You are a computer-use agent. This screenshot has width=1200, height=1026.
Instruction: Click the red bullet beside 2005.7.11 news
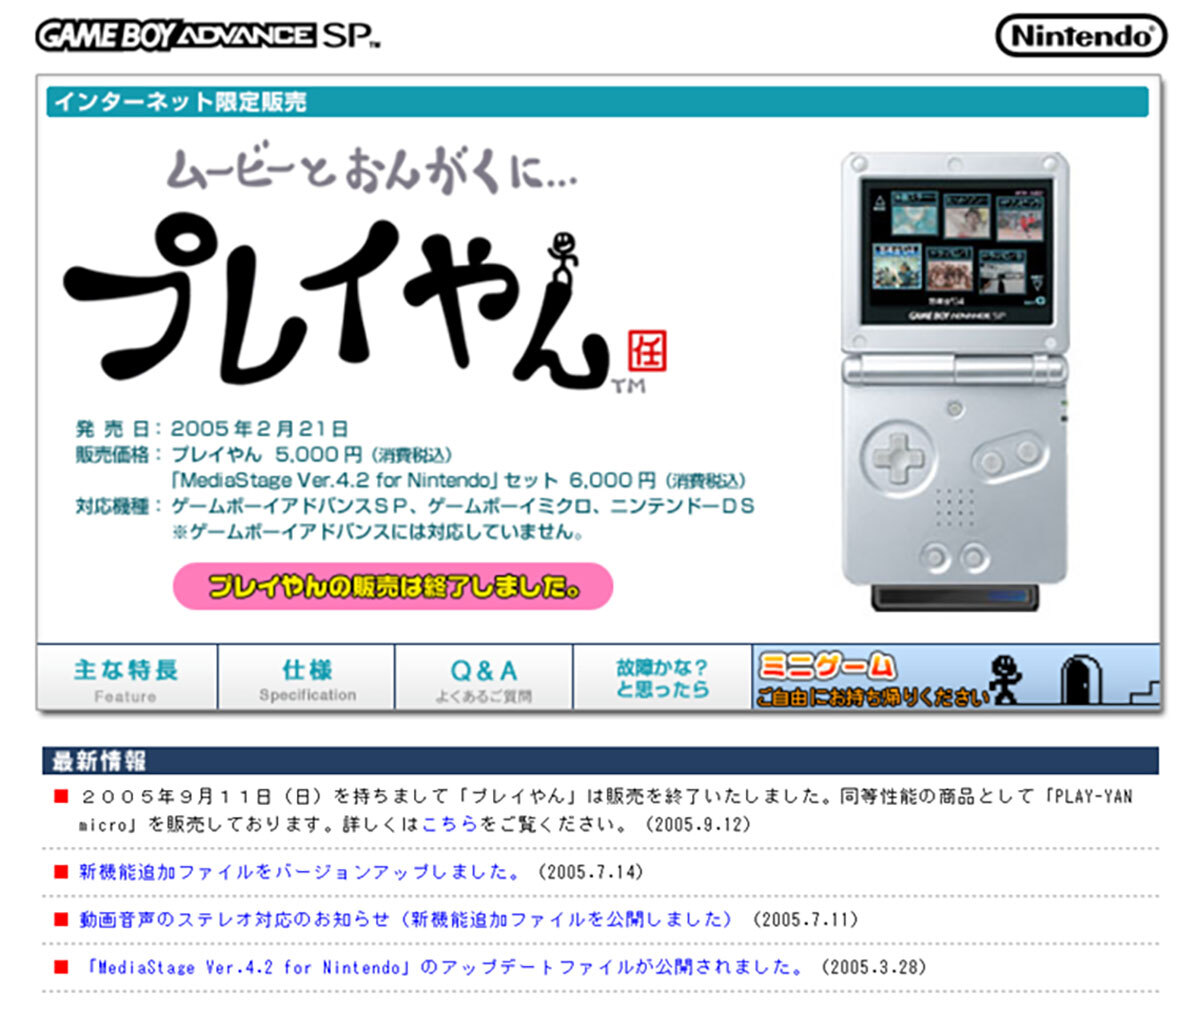tap(61, 919)
